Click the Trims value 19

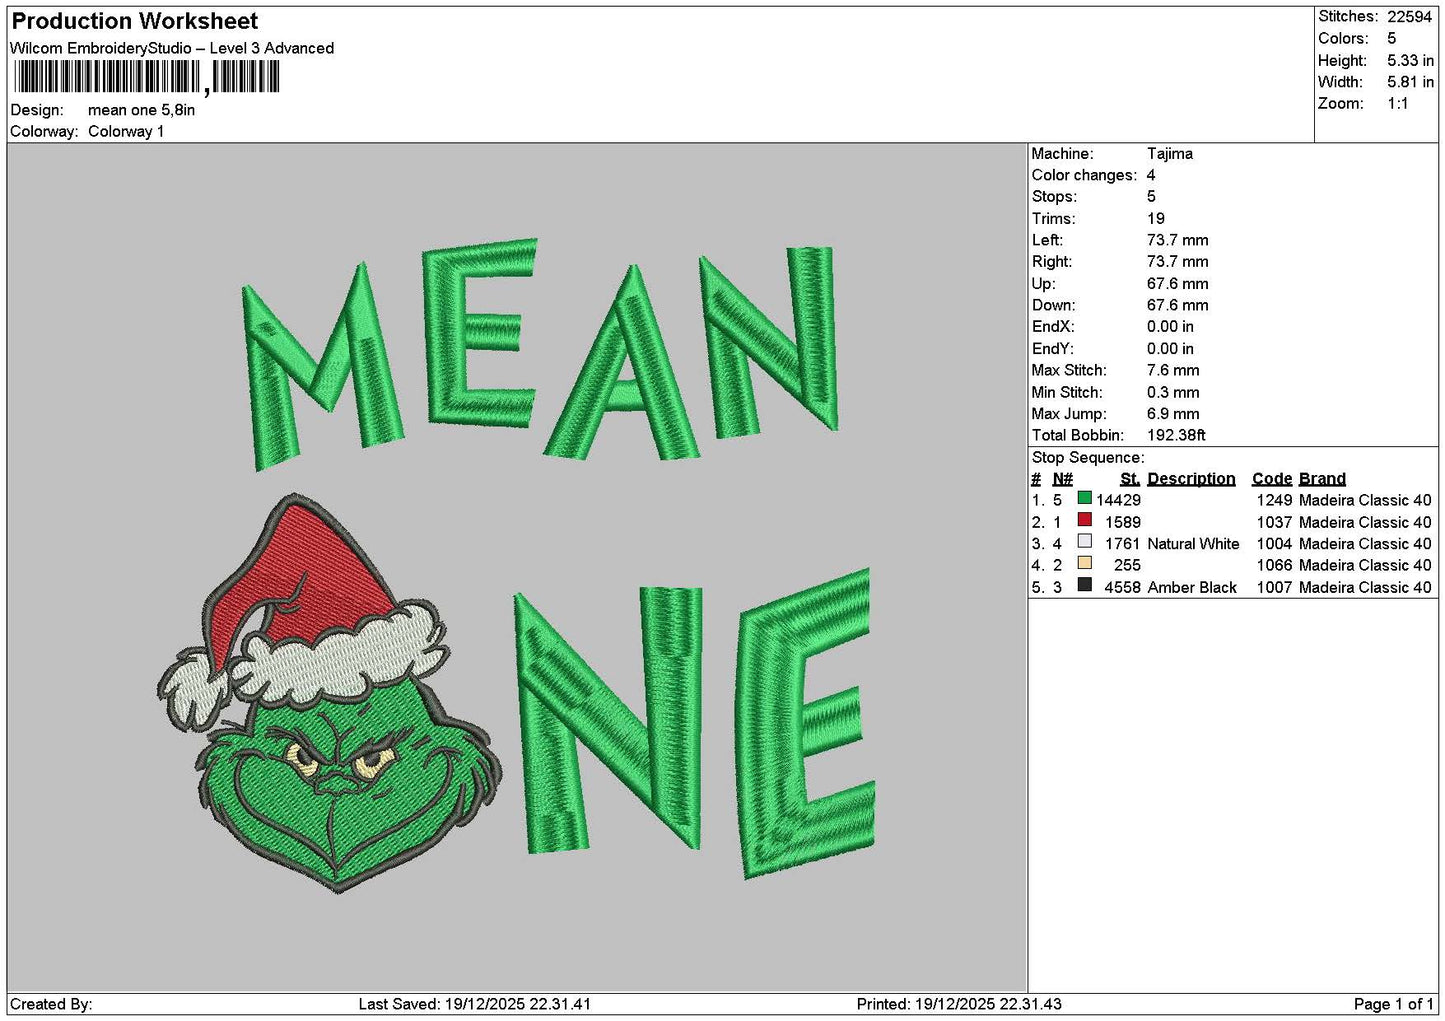(x=1156, y=219)
